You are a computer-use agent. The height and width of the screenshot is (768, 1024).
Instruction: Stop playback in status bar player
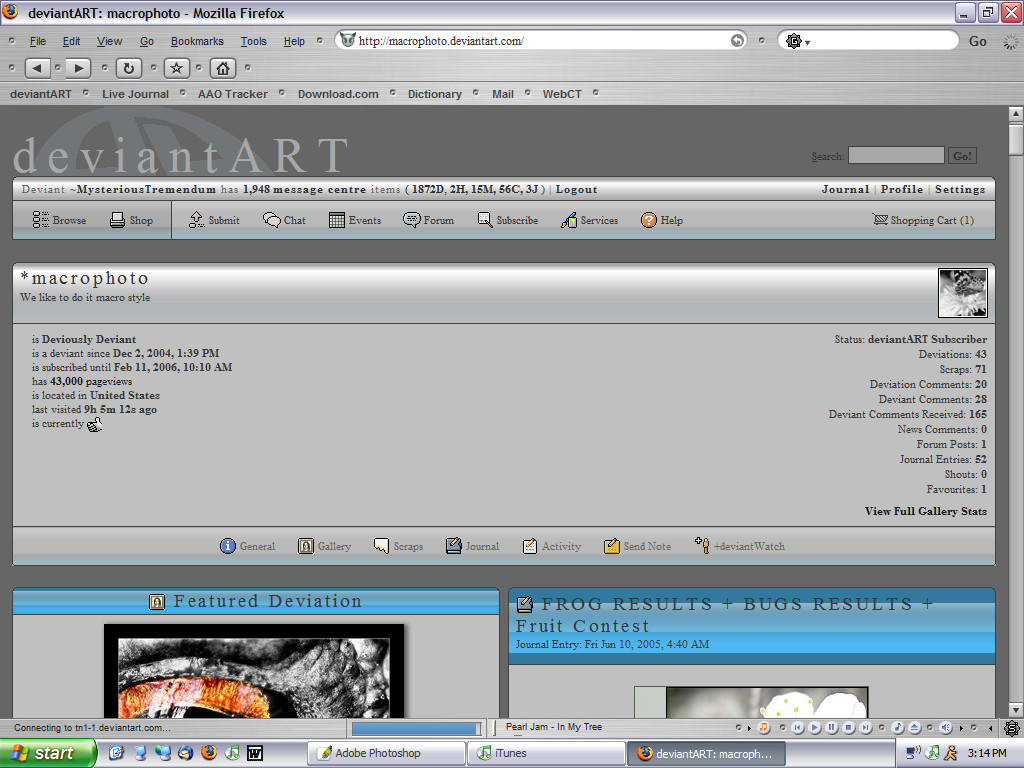tap(848, 727)
